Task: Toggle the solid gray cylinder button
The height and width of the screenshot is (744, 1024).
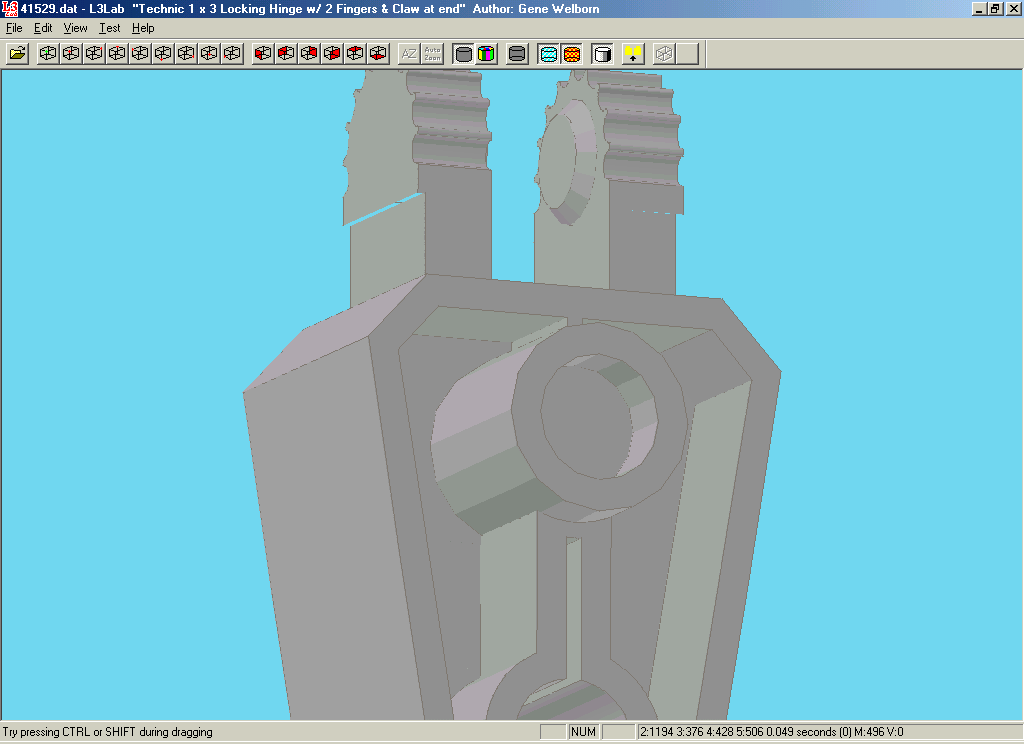Action: click(x=463, y=54)
